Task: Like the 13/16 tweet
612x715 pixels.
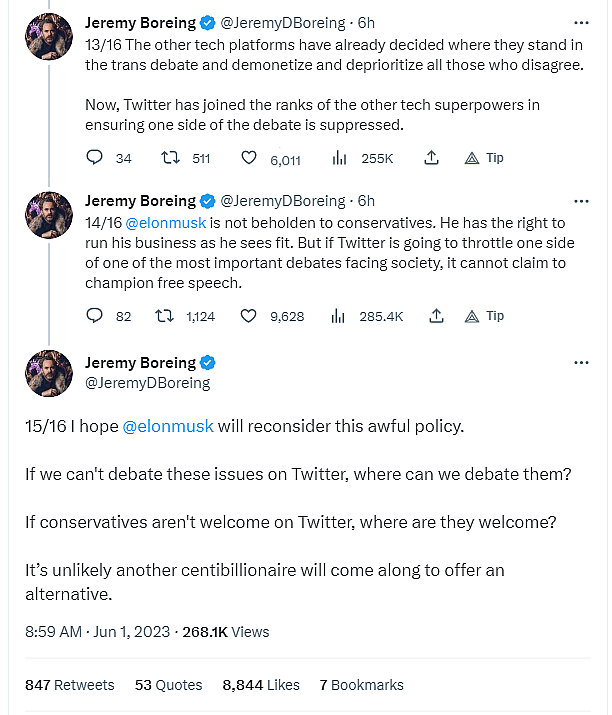Action: tap(249, 158)
